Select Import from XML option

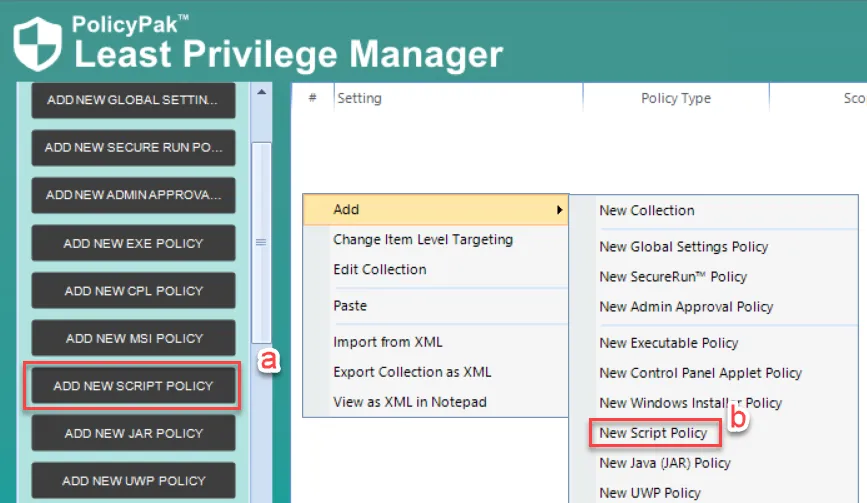point(385,342)
